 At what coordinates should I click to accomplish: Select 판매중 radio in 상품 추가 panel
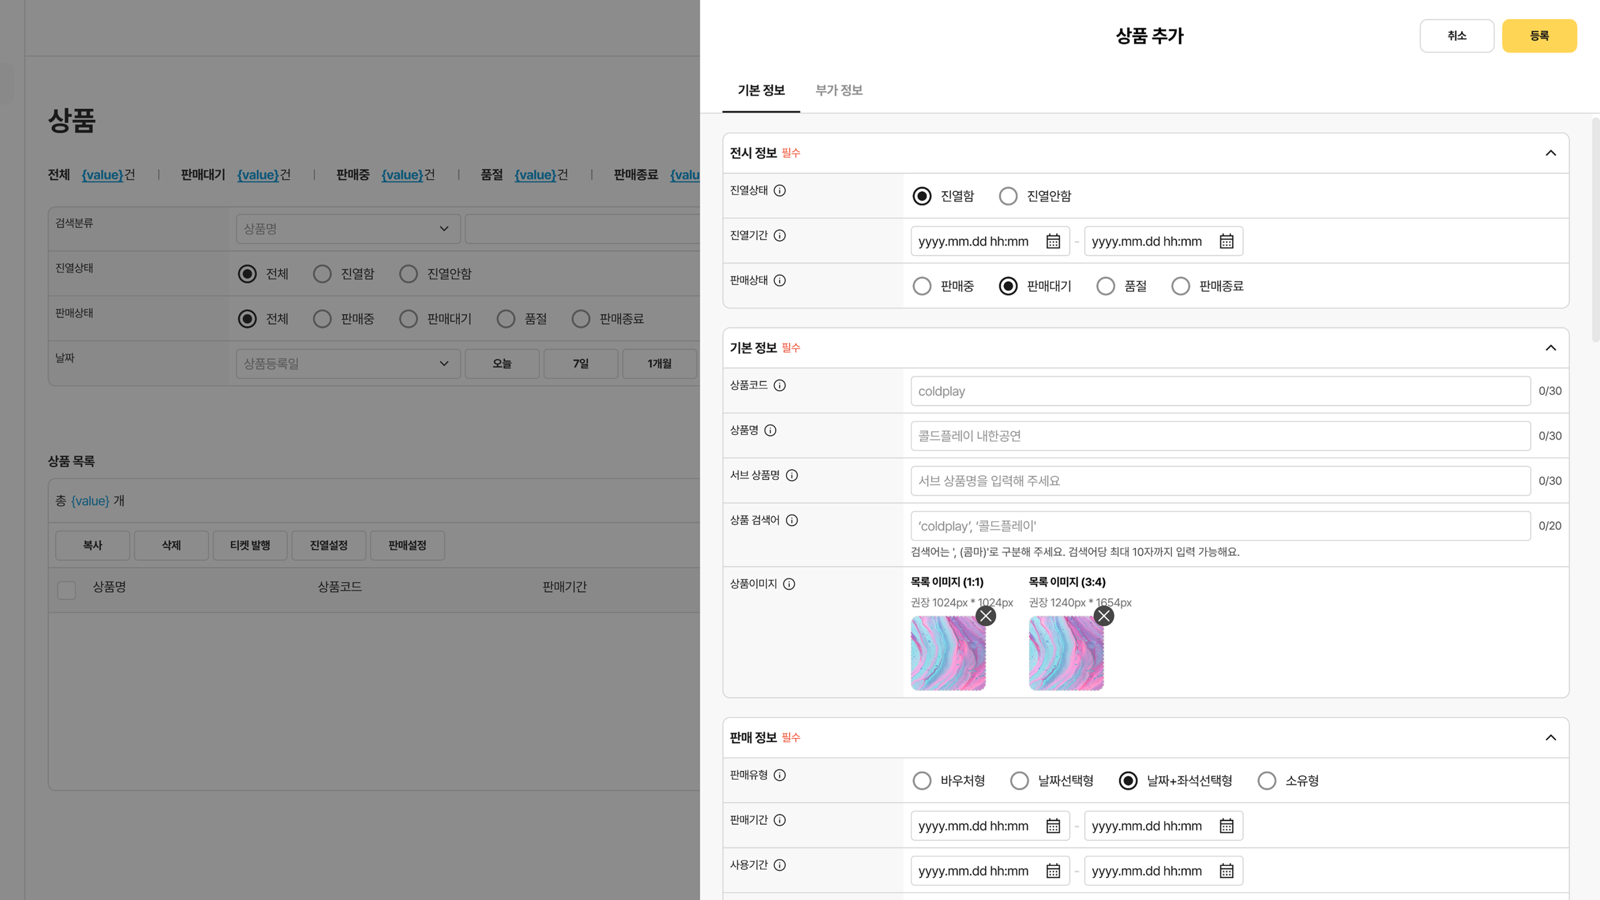pyautogui.click(x=922, y=286)
